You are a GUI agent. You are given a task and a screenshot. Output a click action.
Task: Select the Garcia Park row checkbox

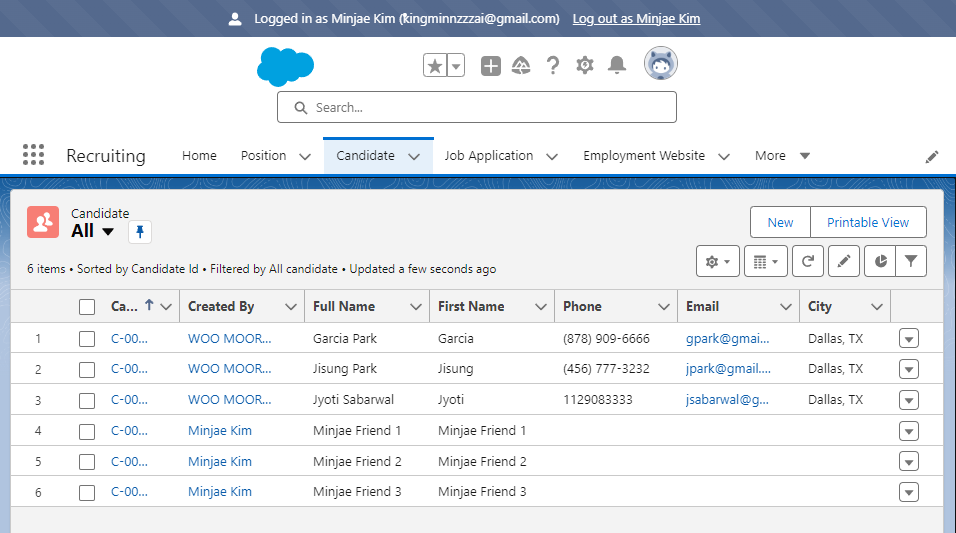87,339
